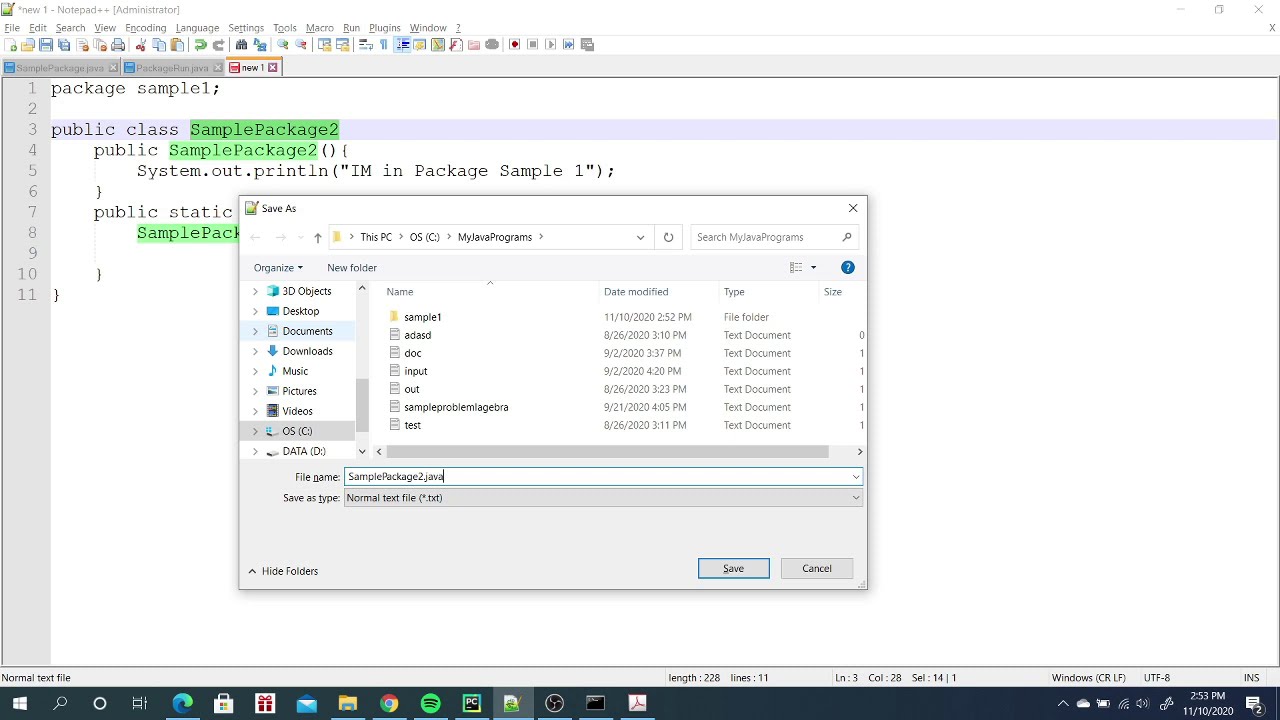Screen dimensions: 1280x720
Task: Collapse folders via Hide Folders
Action: 283,571
